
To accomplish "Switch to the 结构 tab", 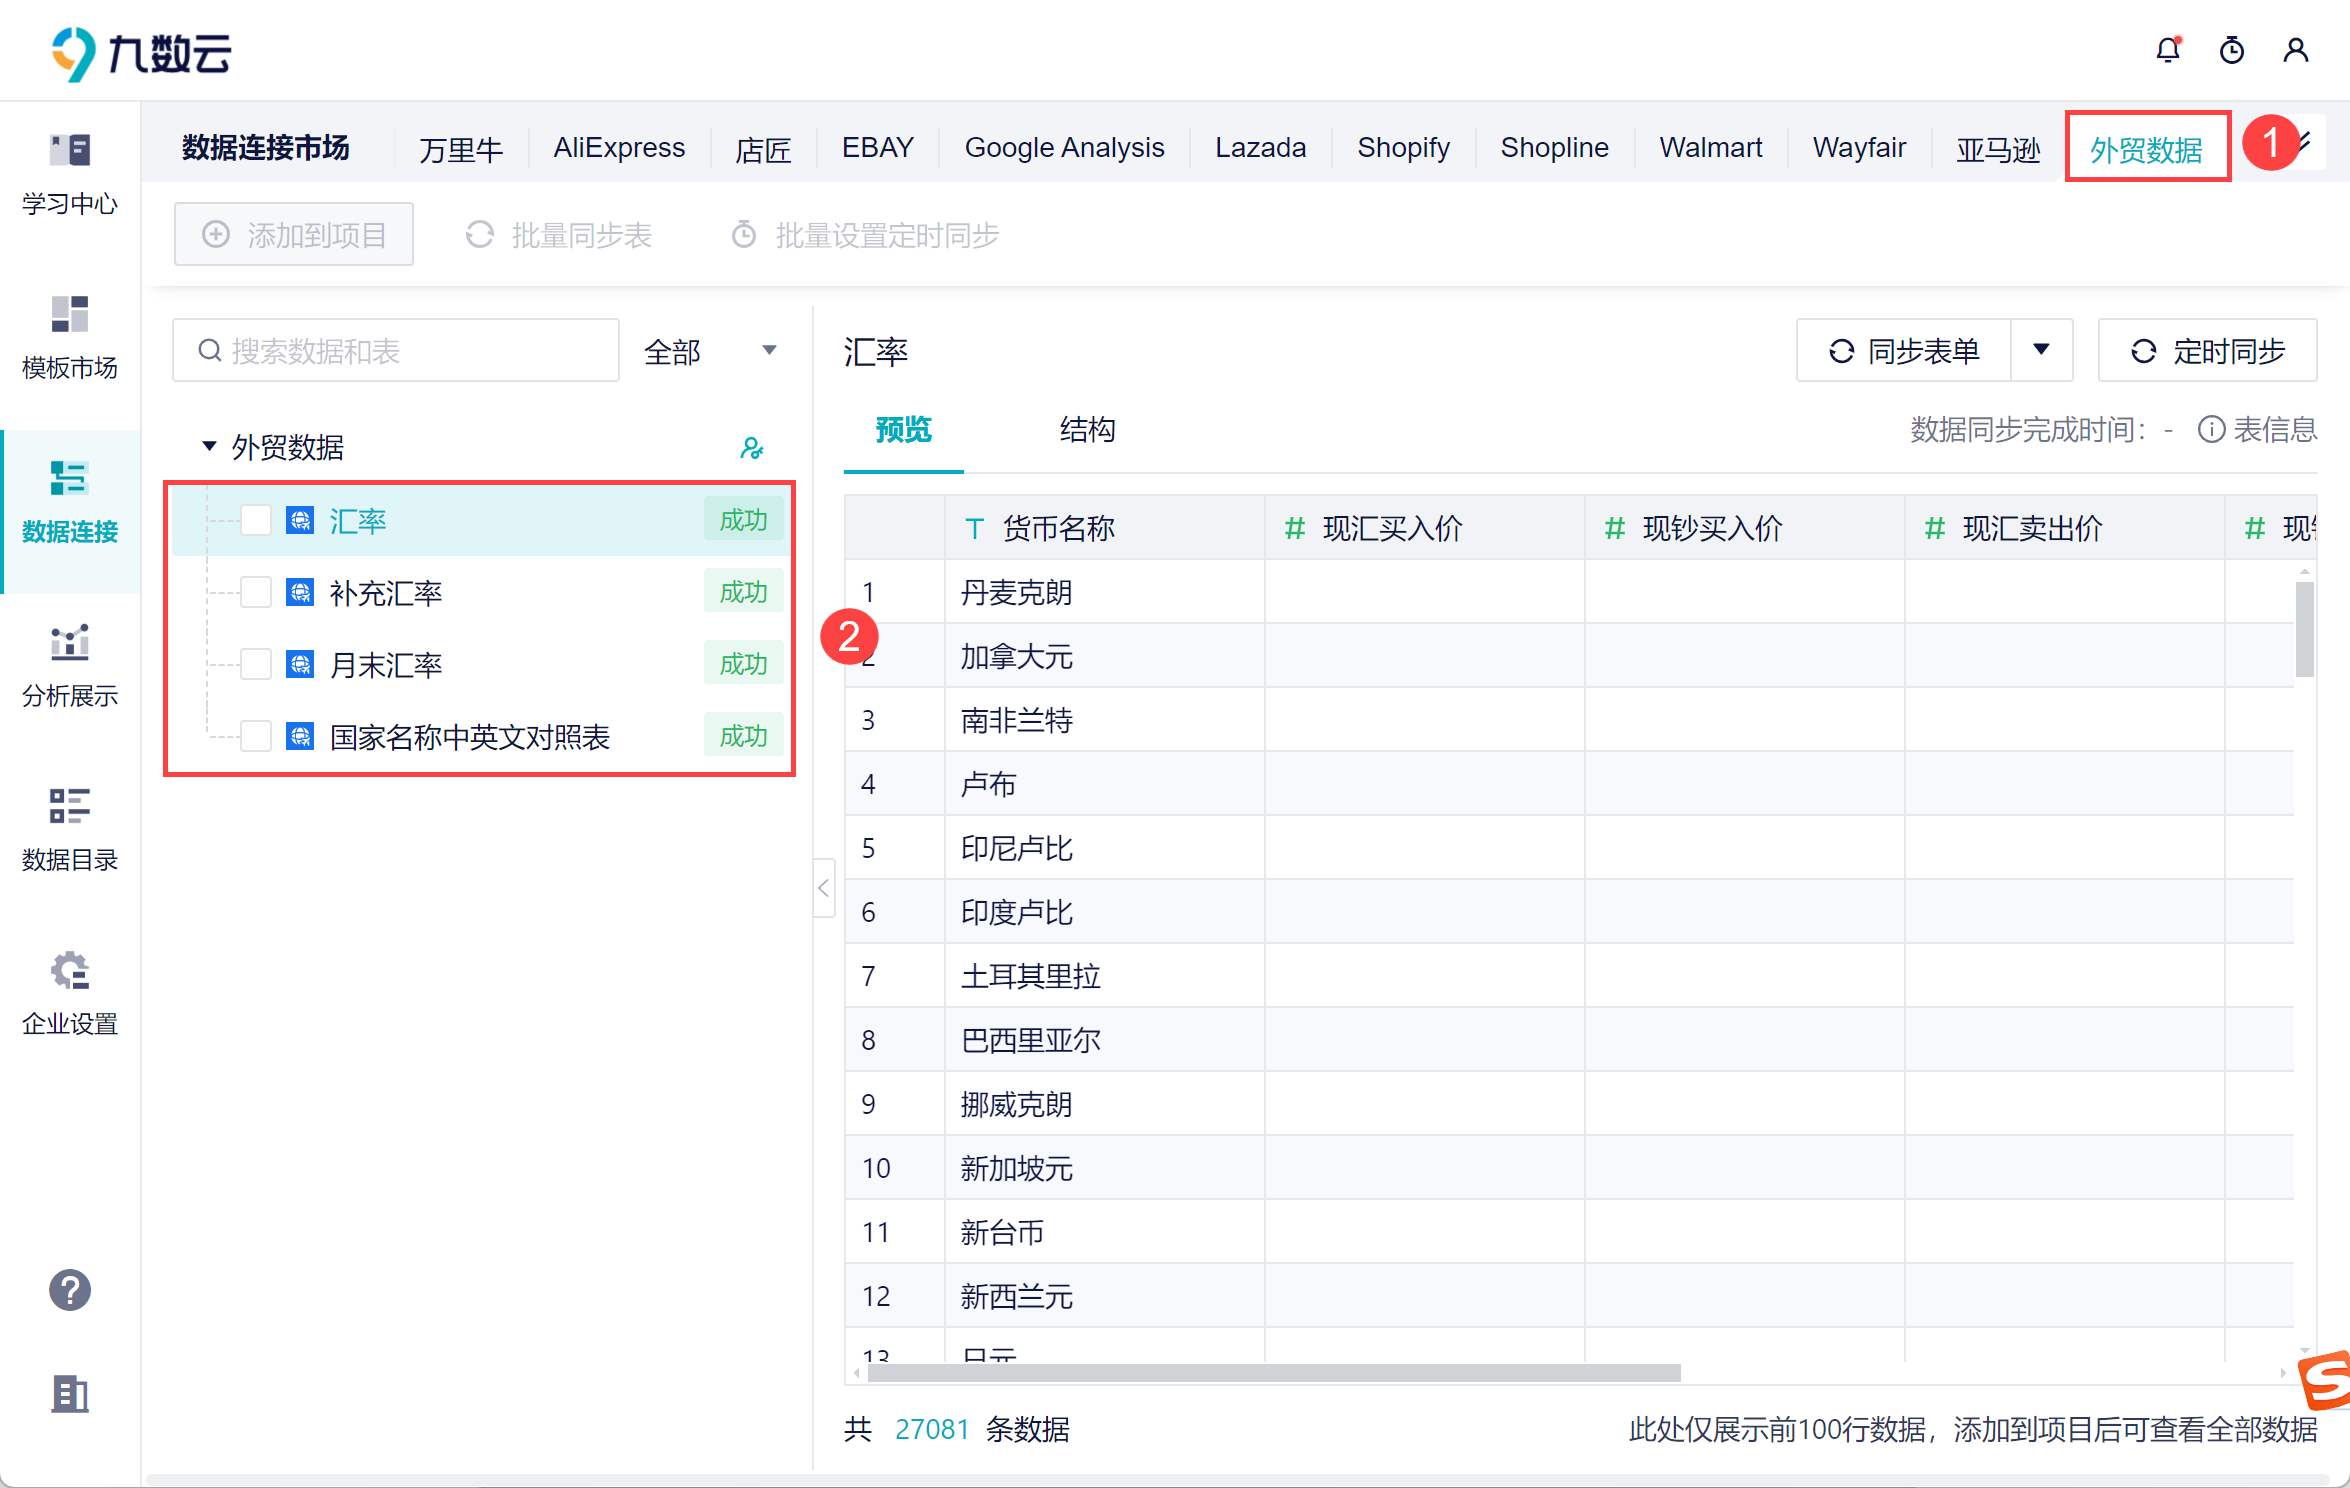I will tap(1087, 430).
